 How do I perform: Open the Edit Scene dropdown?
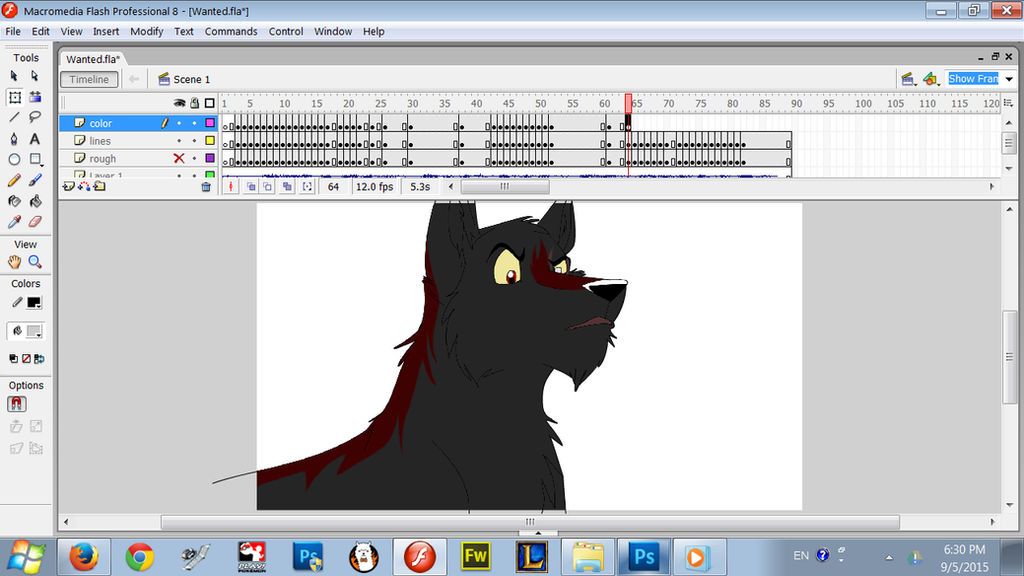pyautogui.click(x=908, y=78)
